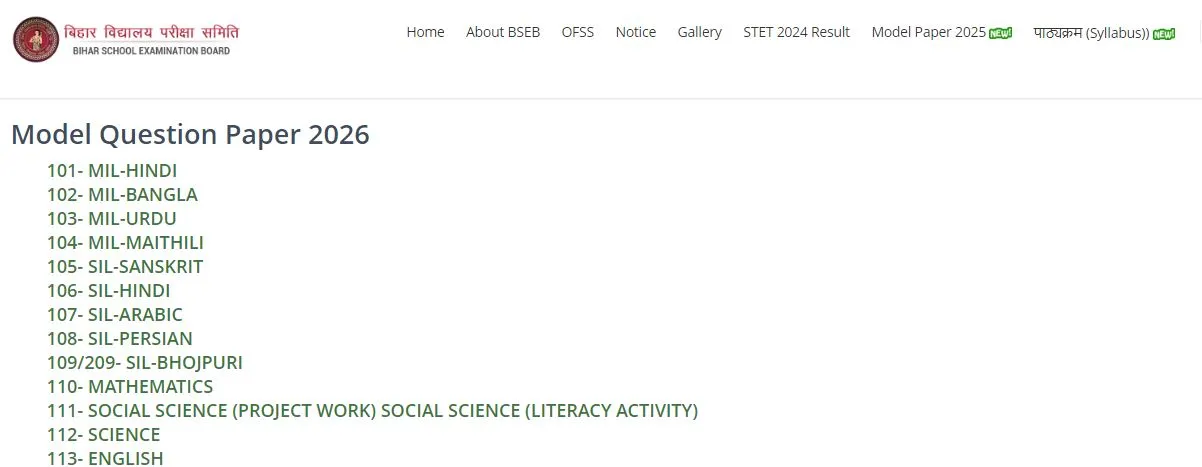Click the Bihar School Examination Board logo
The width and height of the screenshot is (1202, 467).
126,39
